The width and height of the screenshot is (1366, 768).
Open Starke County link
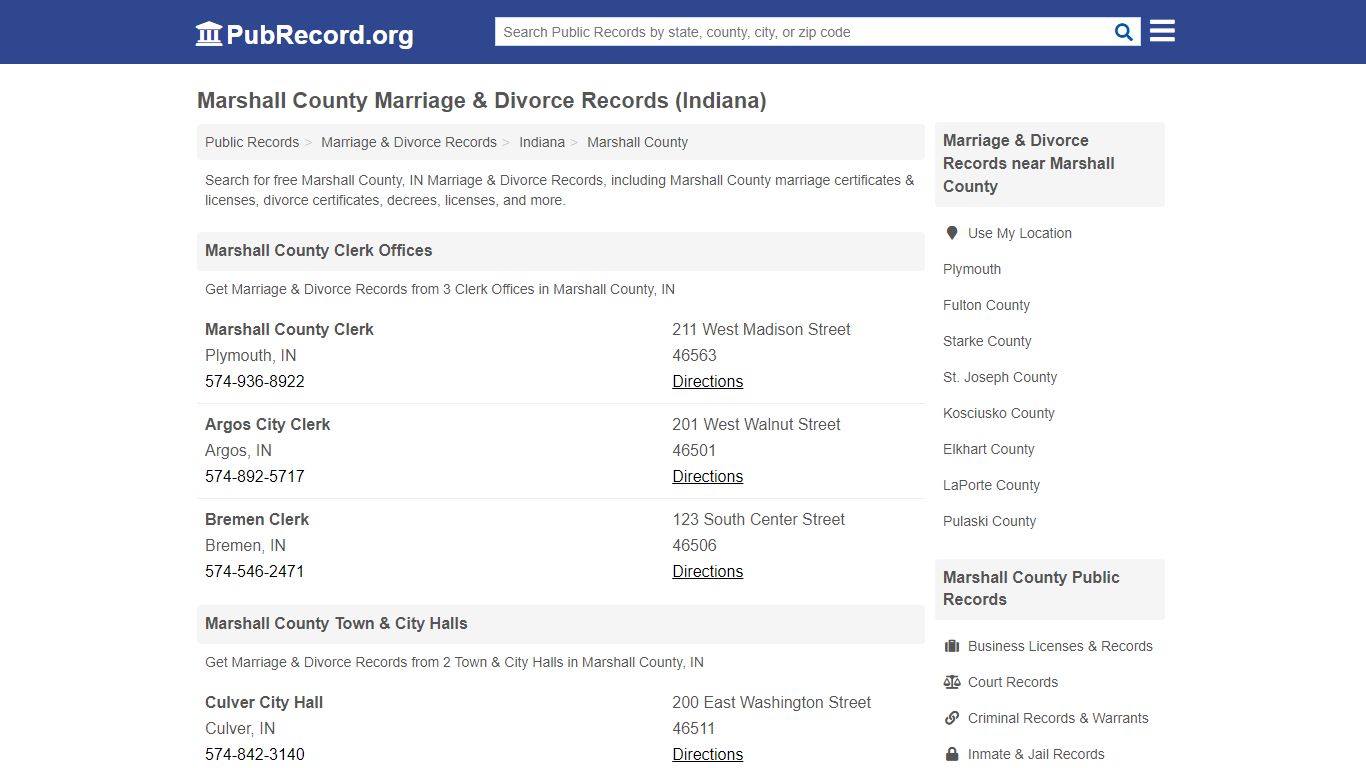point(987,341)
